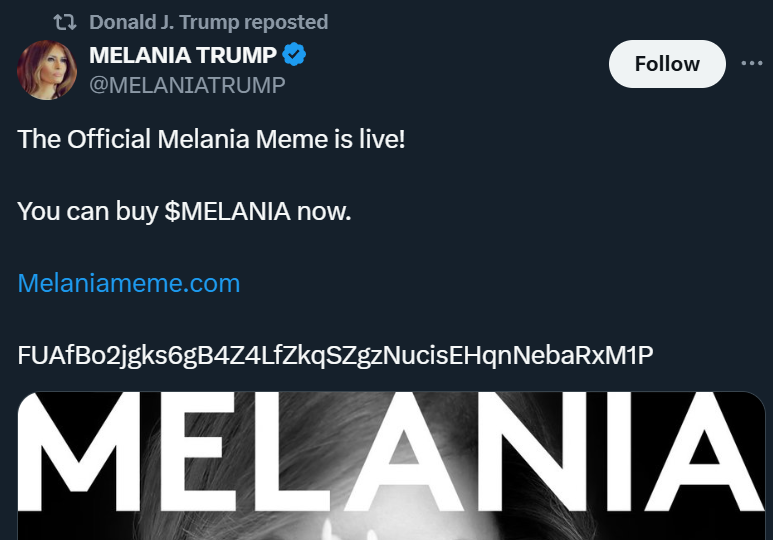The height and width of the screenshot is (540, 773).
Task: Follow the MELANIA TRUMP account
Action: click(667, 64)
